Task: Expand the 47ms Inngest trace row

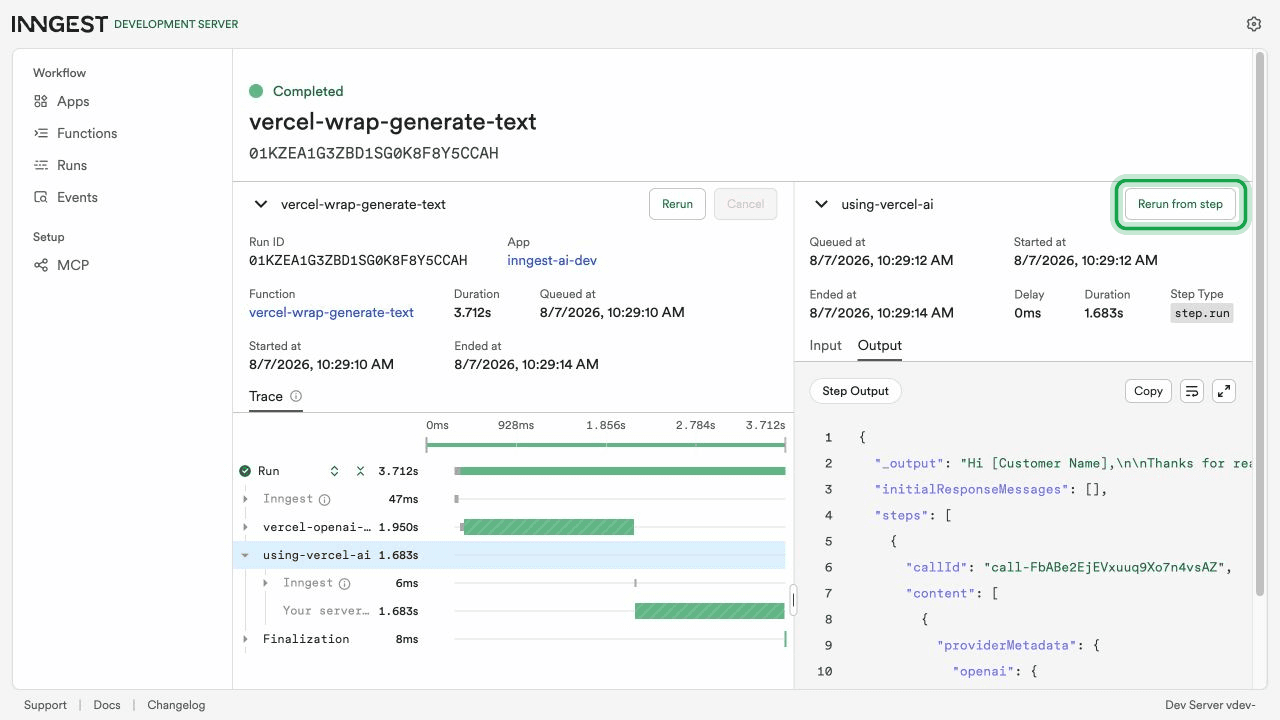Action: [245, 499]
